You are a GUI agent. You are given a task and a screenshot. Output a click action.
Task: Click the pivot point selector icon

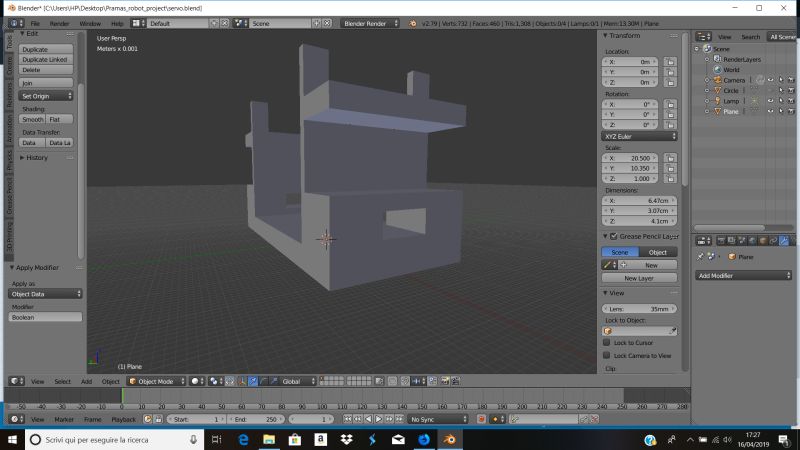point(214,381)
